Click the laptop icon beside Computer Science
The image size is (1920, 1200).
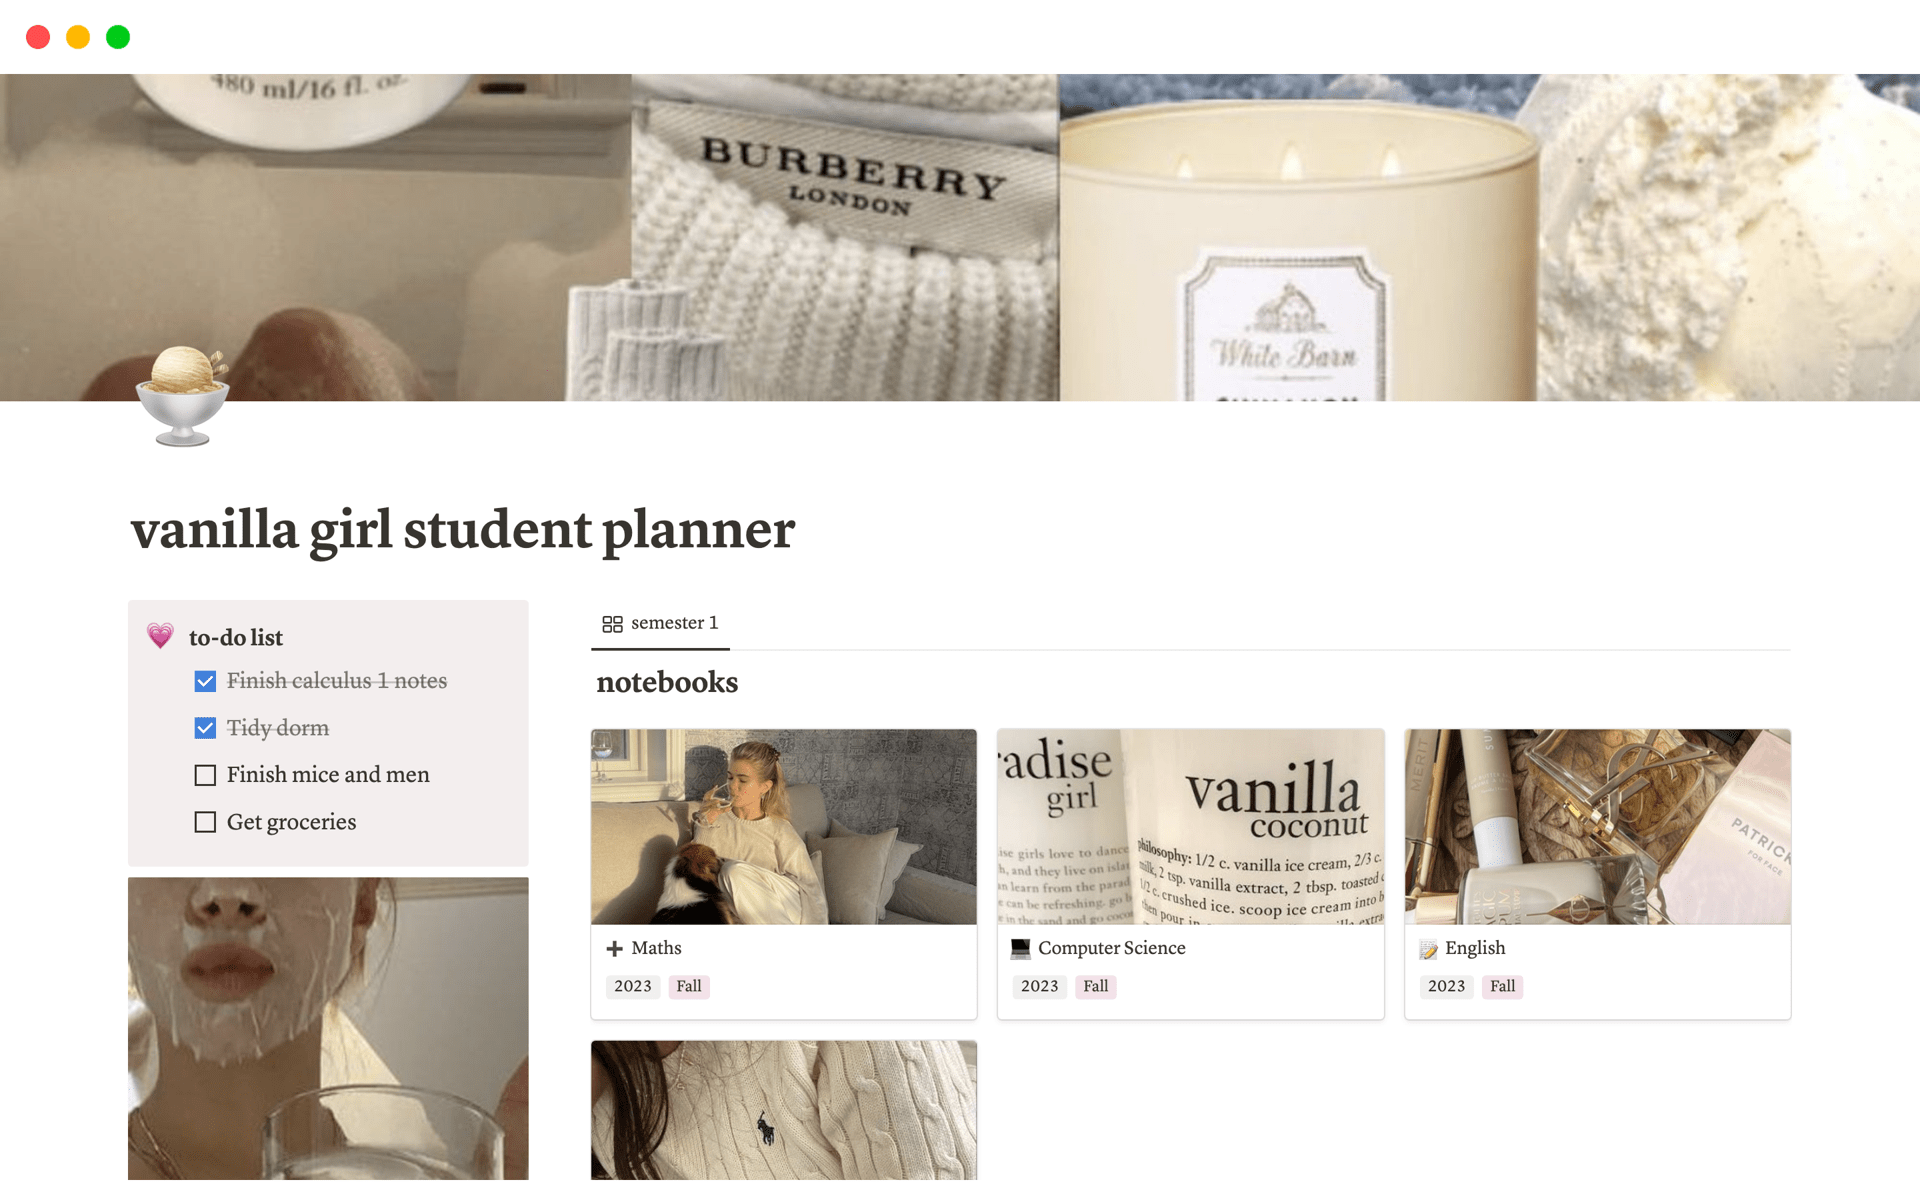[x=1020, y=948]
